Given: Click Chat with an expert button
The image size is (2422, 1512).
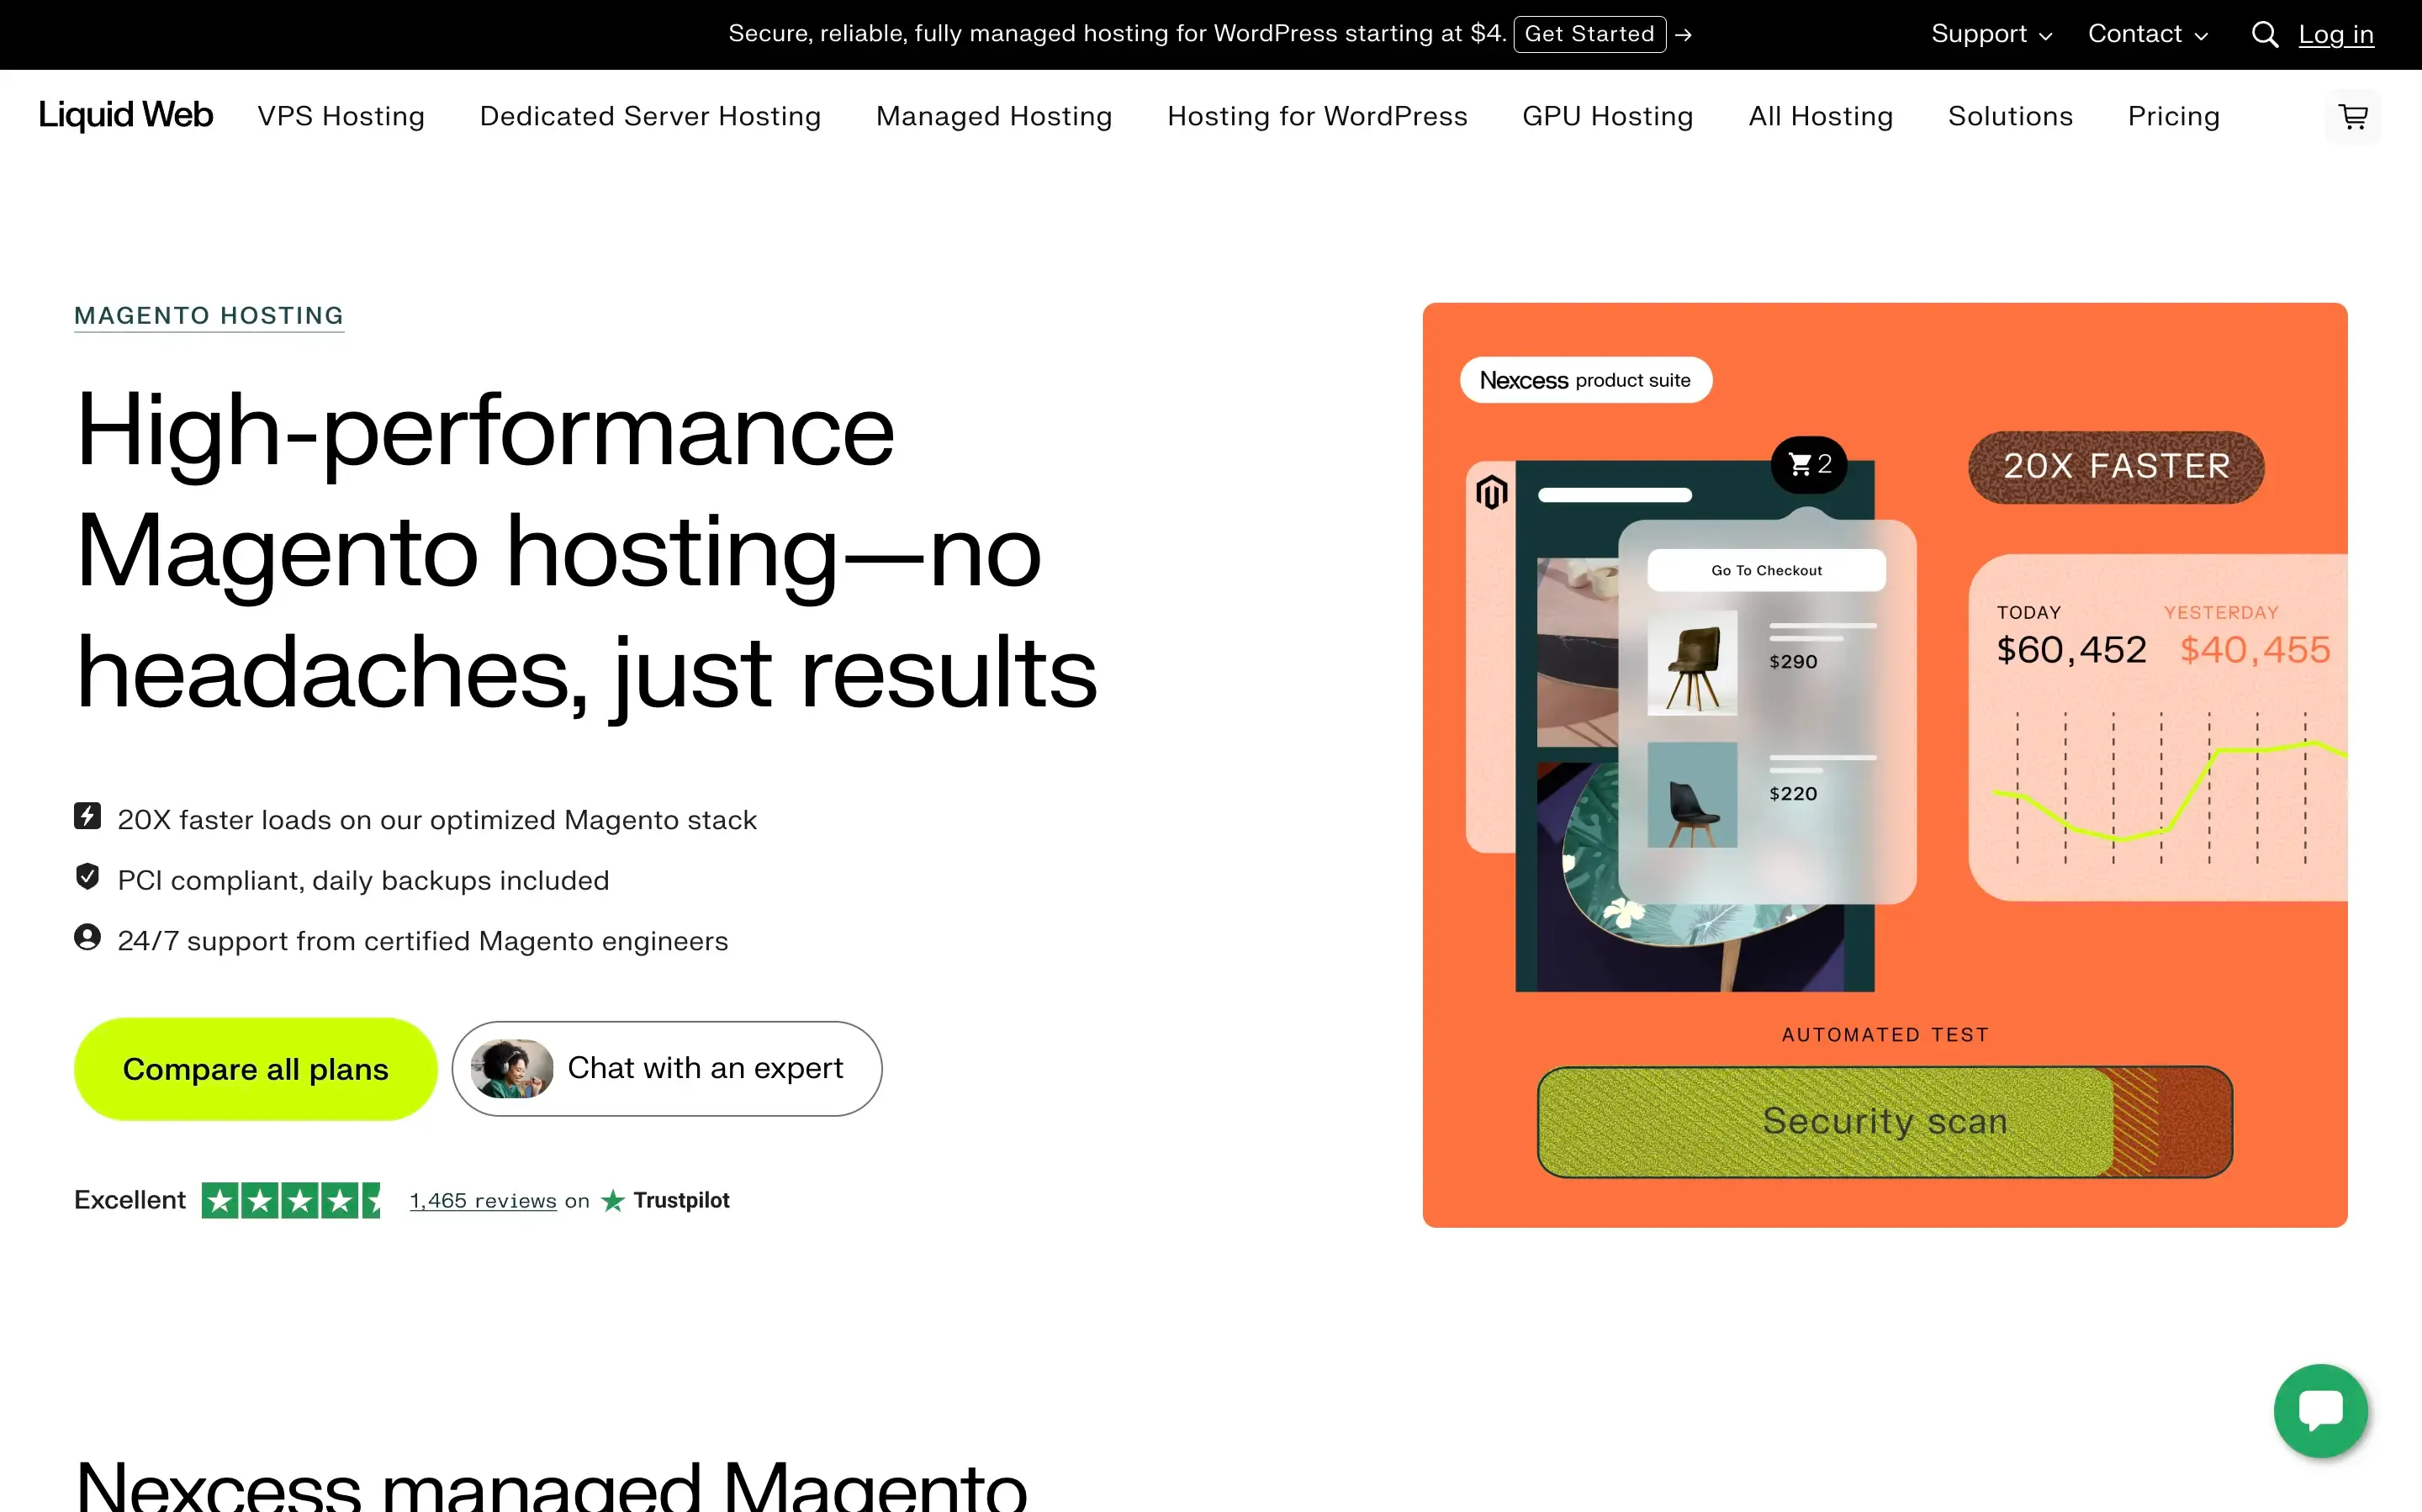Looking at the screenshot, I should tap(667, 1068).
